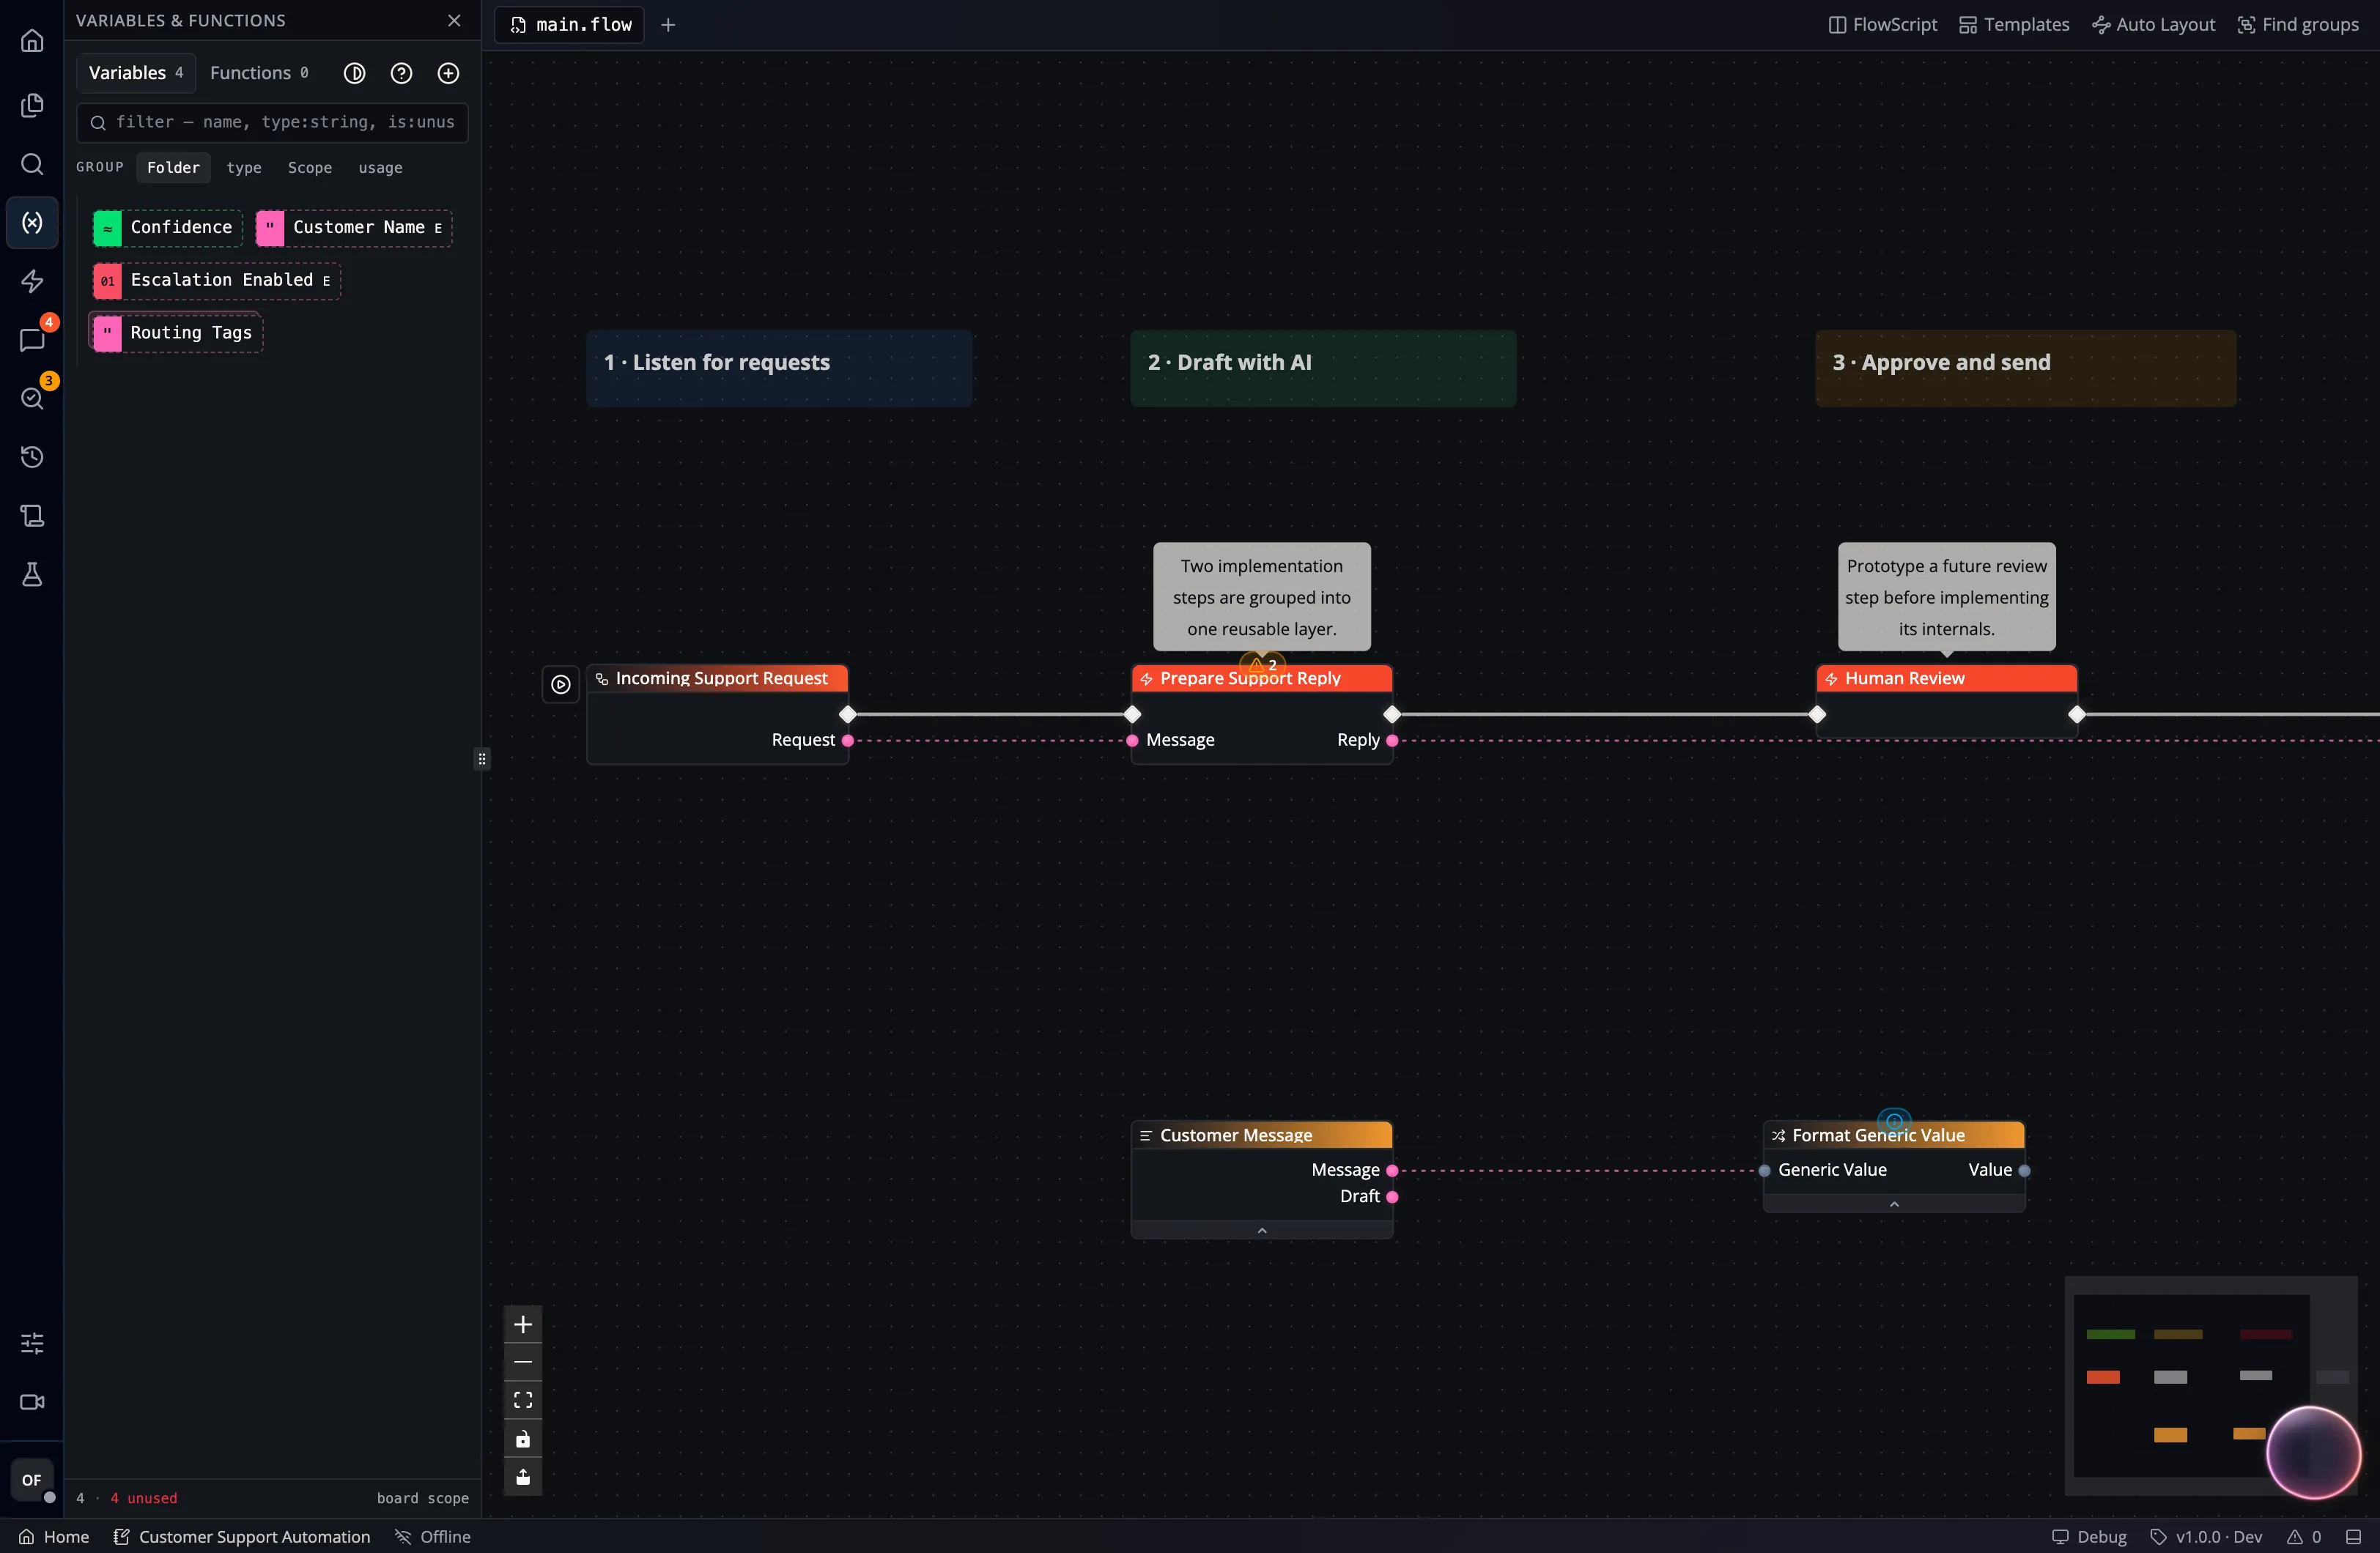Expand the warning badge on Prepare Support Reply
The height and width of the screenshot is (1553, 2380).
(1262, 664)
